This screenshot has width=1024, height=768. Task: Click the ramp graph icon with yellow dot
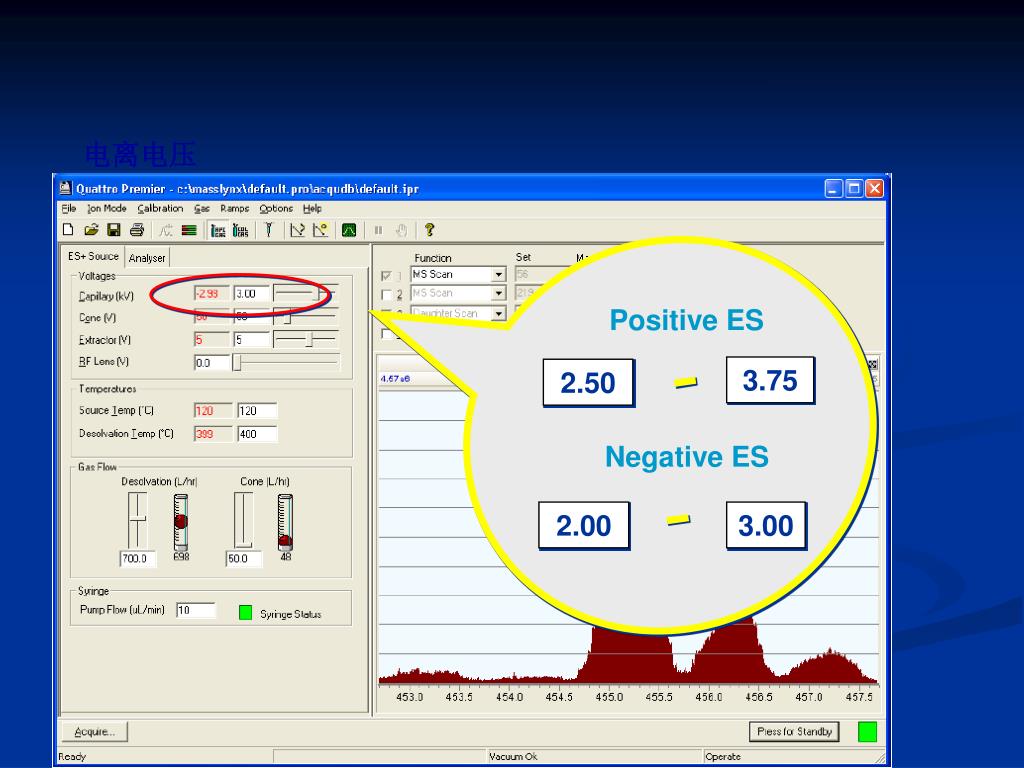coord(320,230)
